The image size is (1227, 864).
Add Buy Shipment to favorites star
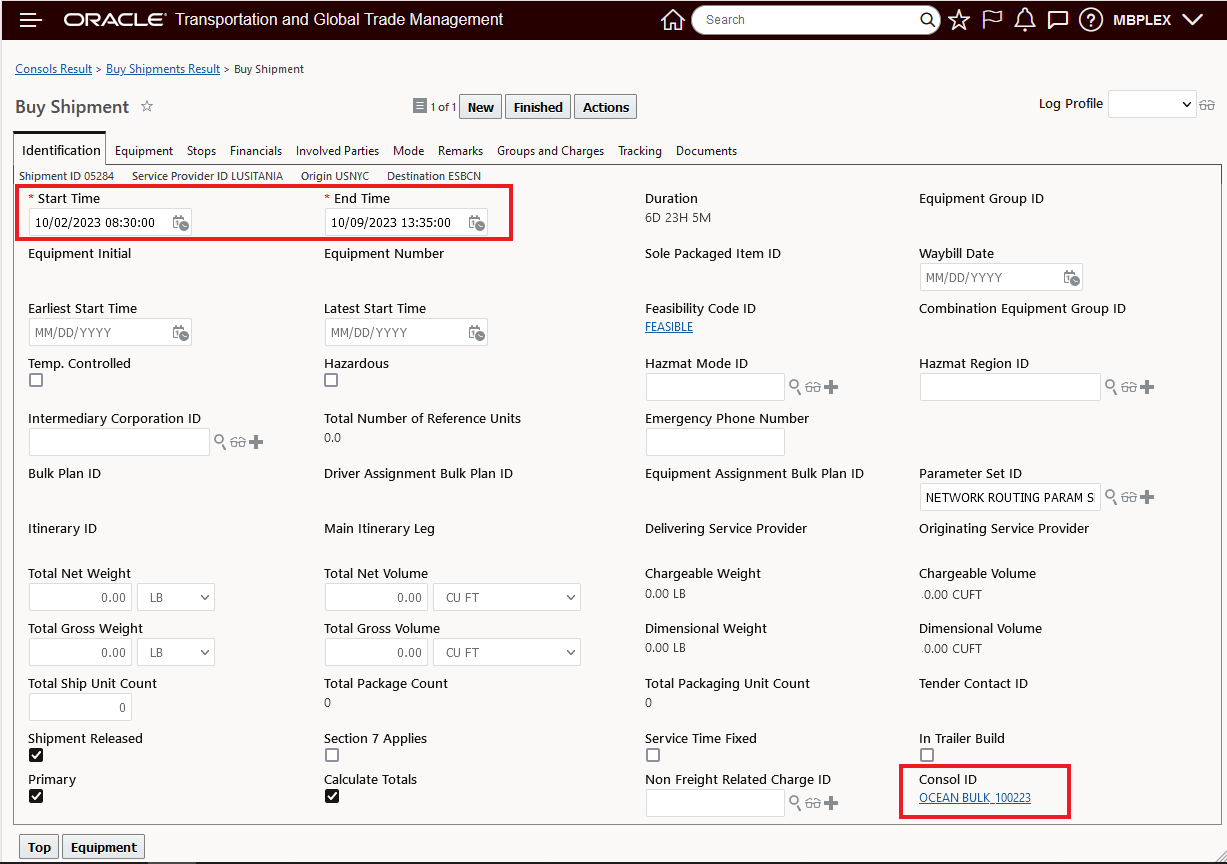point(147,106)
